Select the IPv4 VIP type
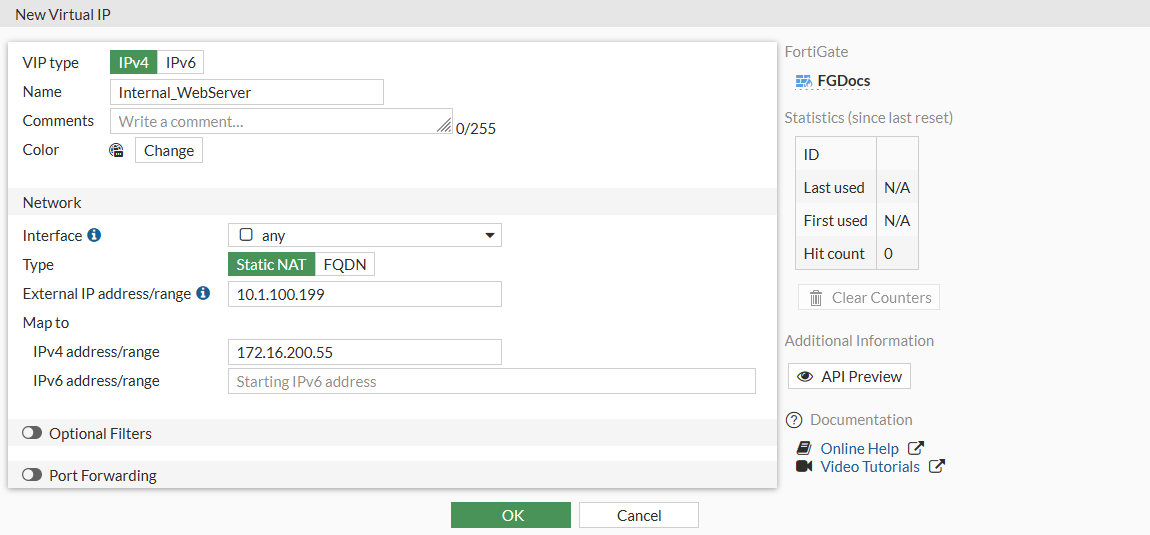The height and width of the screenshot is (535, 1150). coord(133,63)
